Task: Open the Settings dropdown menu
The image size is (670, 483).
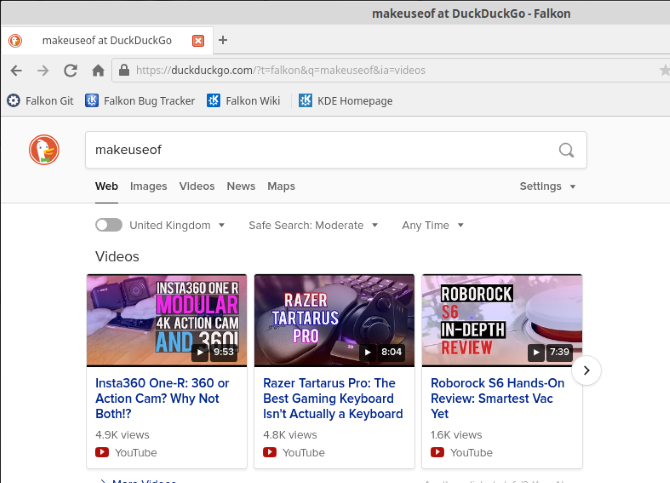Action: [548, 186]
